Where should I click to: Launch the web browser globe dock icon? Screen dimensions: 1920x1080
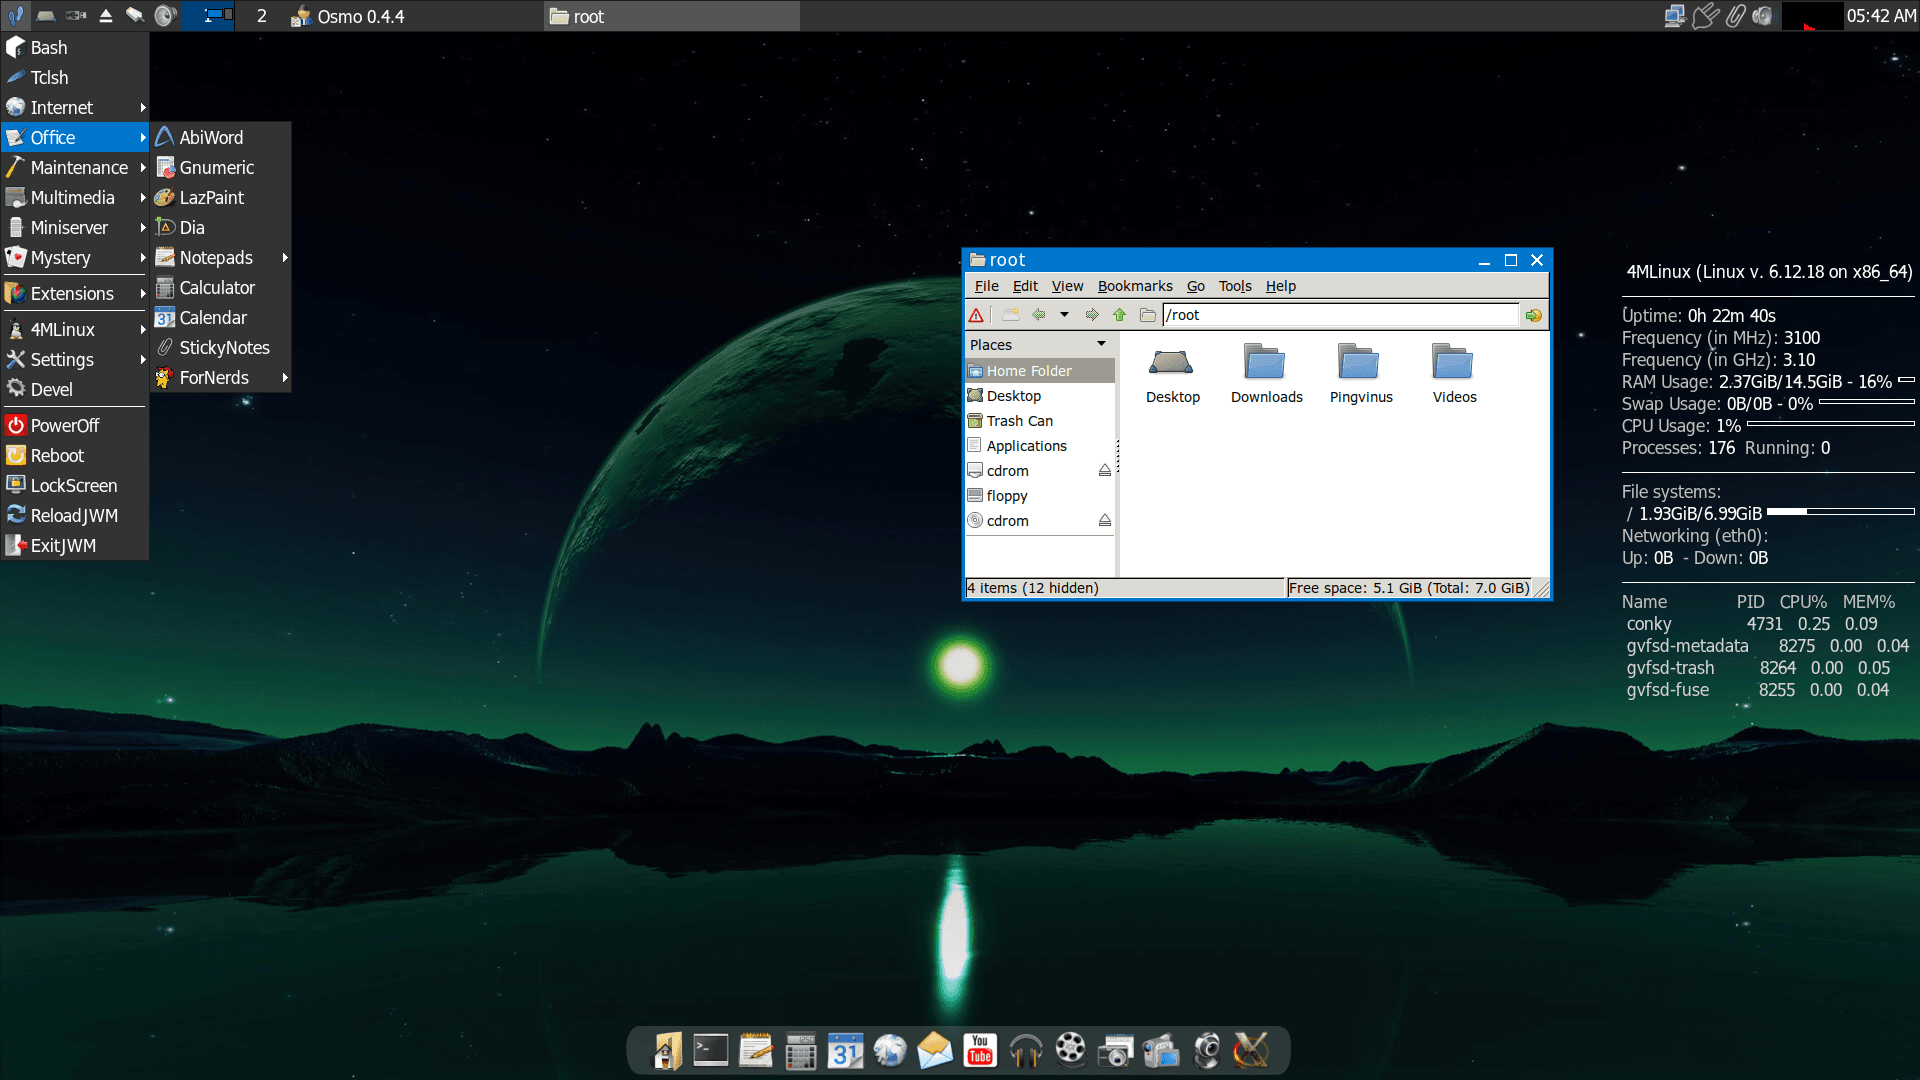(890, 1051)
